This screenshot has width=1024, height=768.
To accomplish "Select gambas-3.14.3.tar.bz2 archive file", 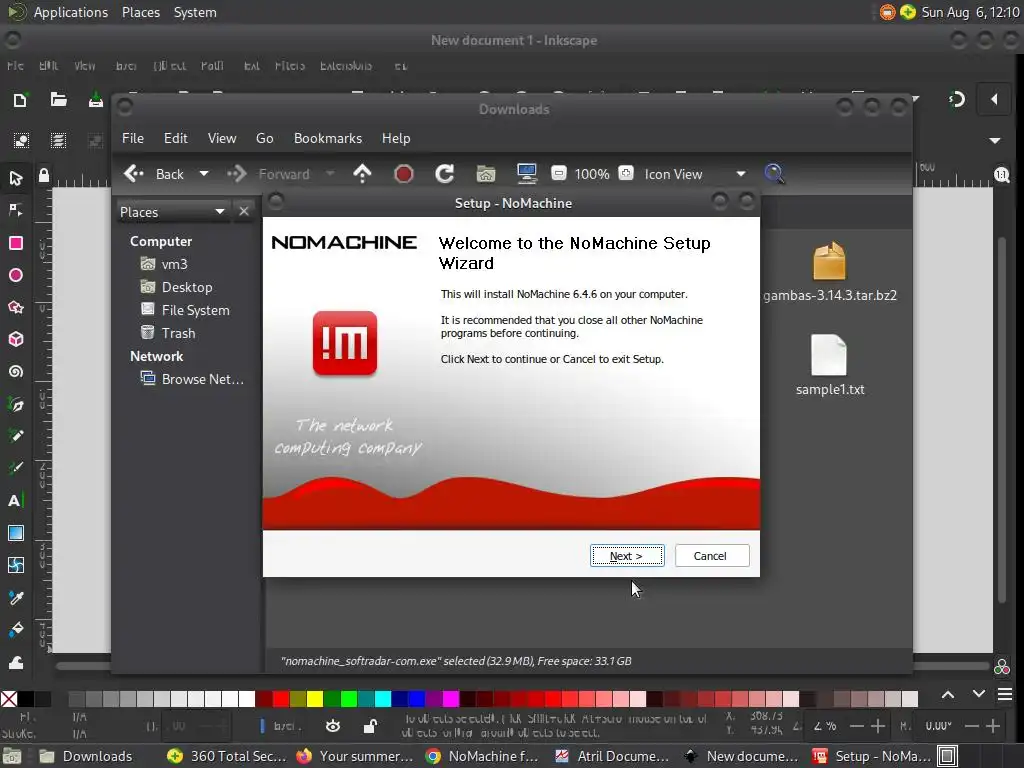I will click(x=829, y=272).
